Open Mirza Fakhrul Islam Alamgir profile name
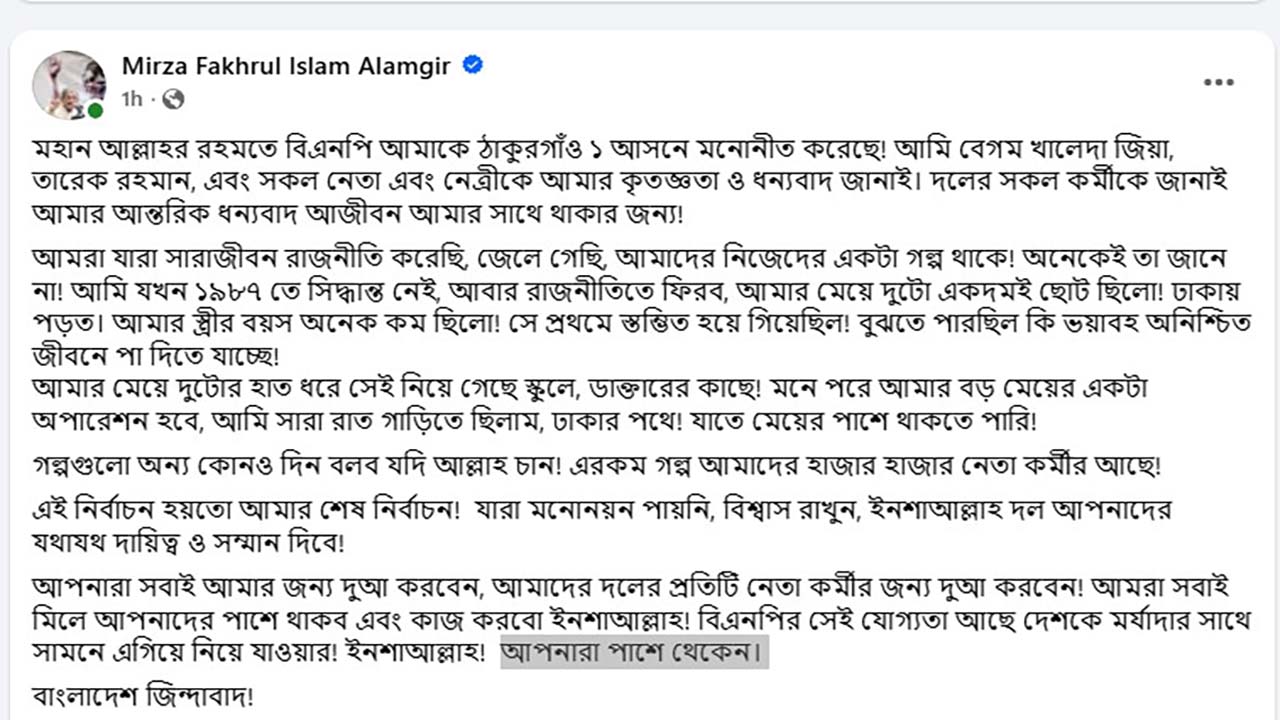 (287, 66)
